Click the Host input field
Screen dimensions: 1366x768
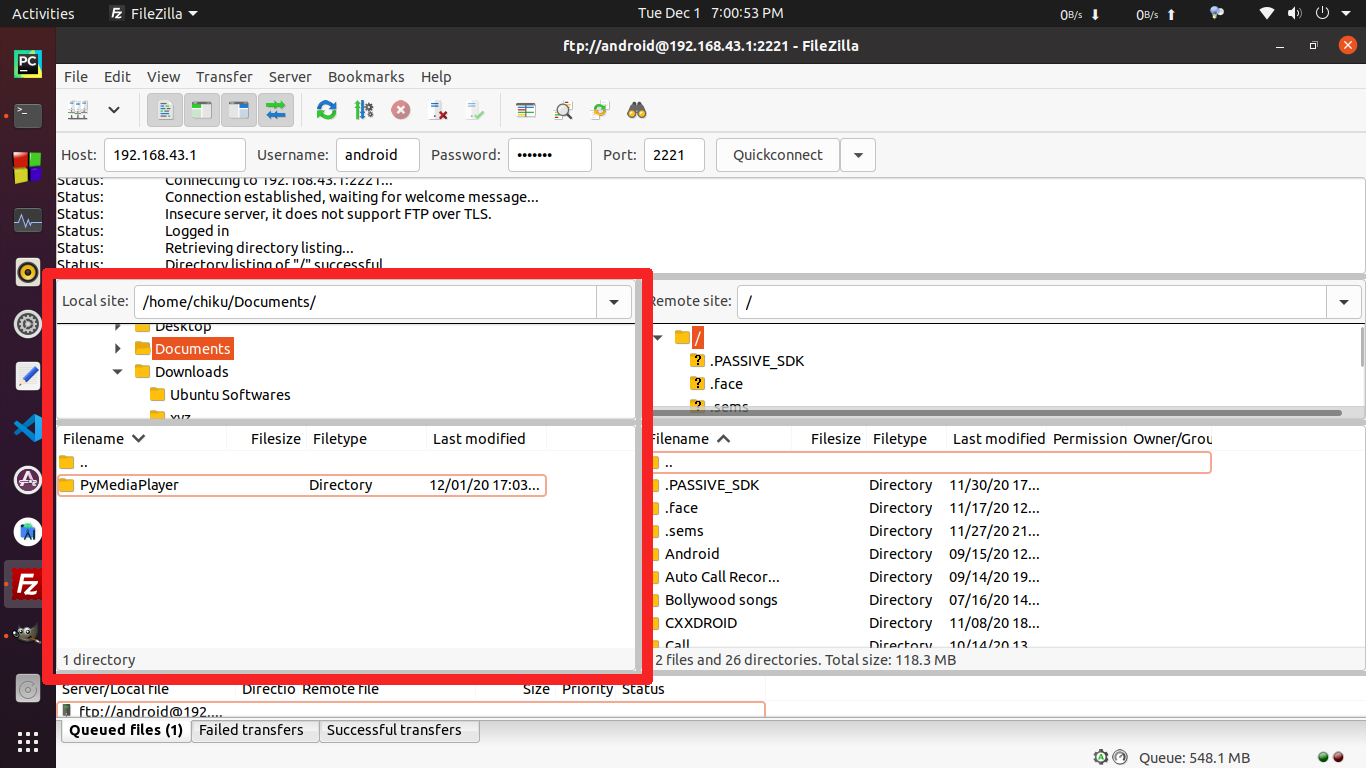tap(175, 155)
